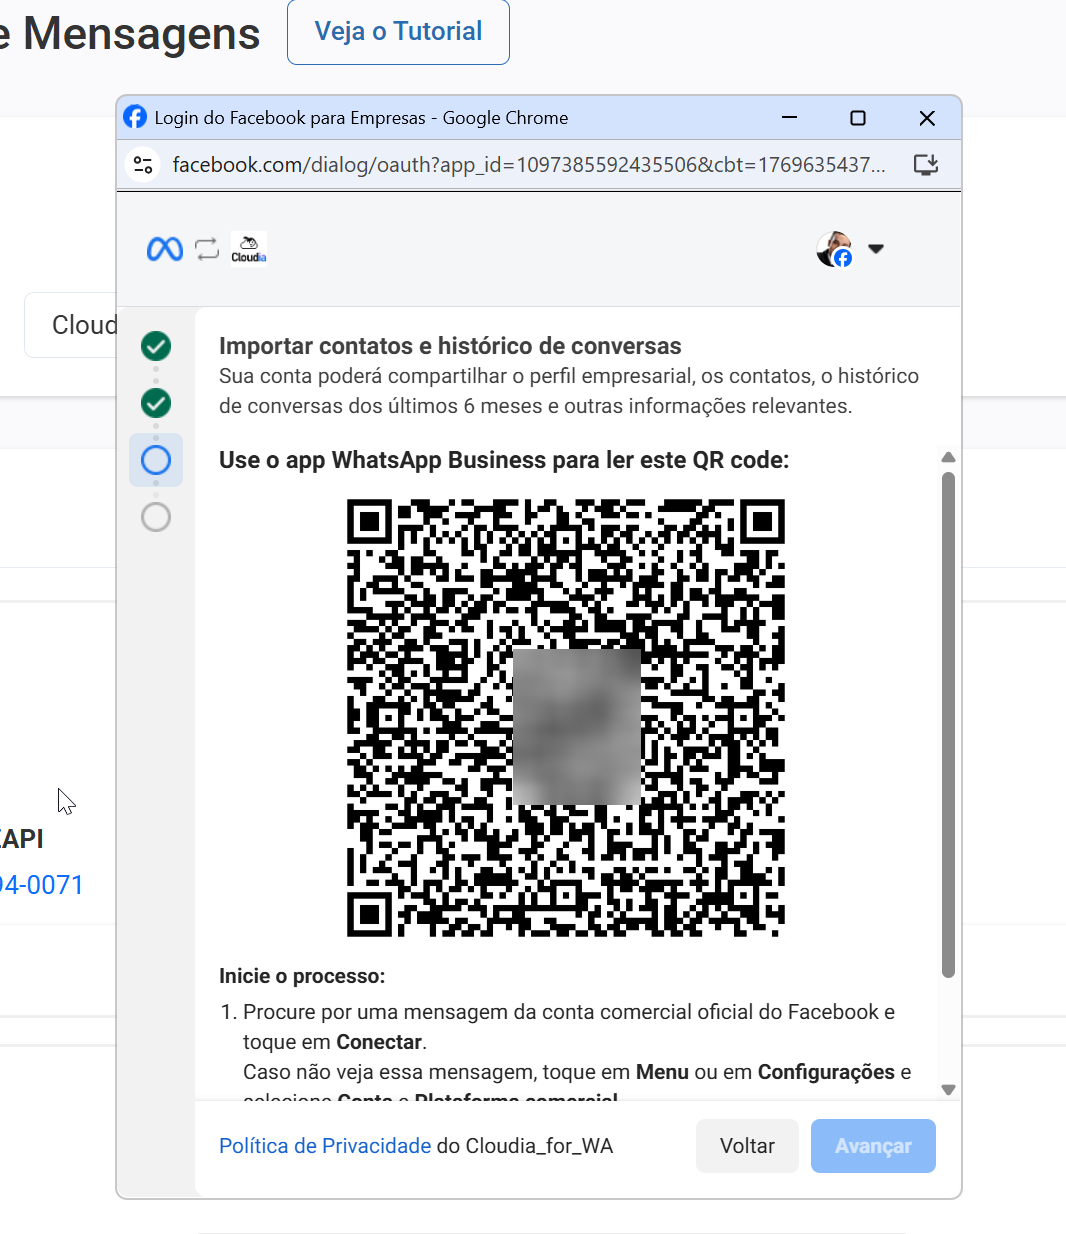This screenshot has width=1066, height=1234.
Task: Click the install app icon in address bar
Action: [x=926, y=164]
